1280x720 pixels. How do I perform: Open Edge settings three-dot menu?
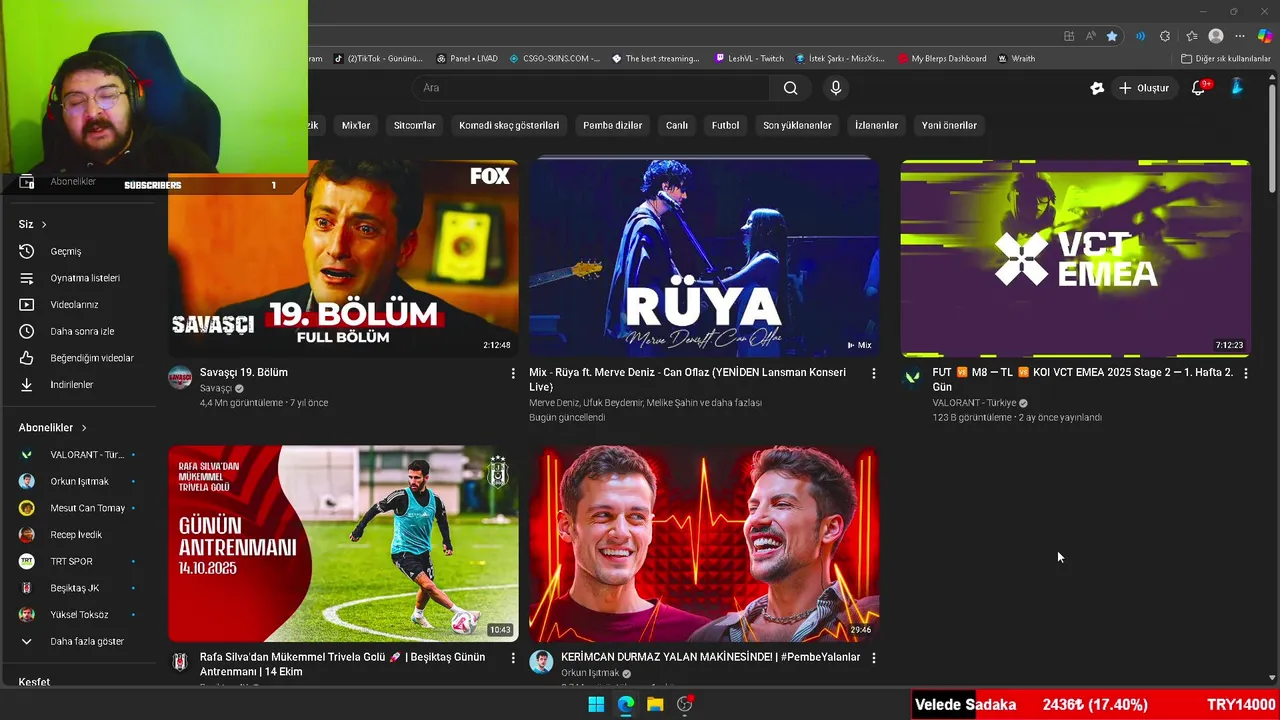[1240, 36]
